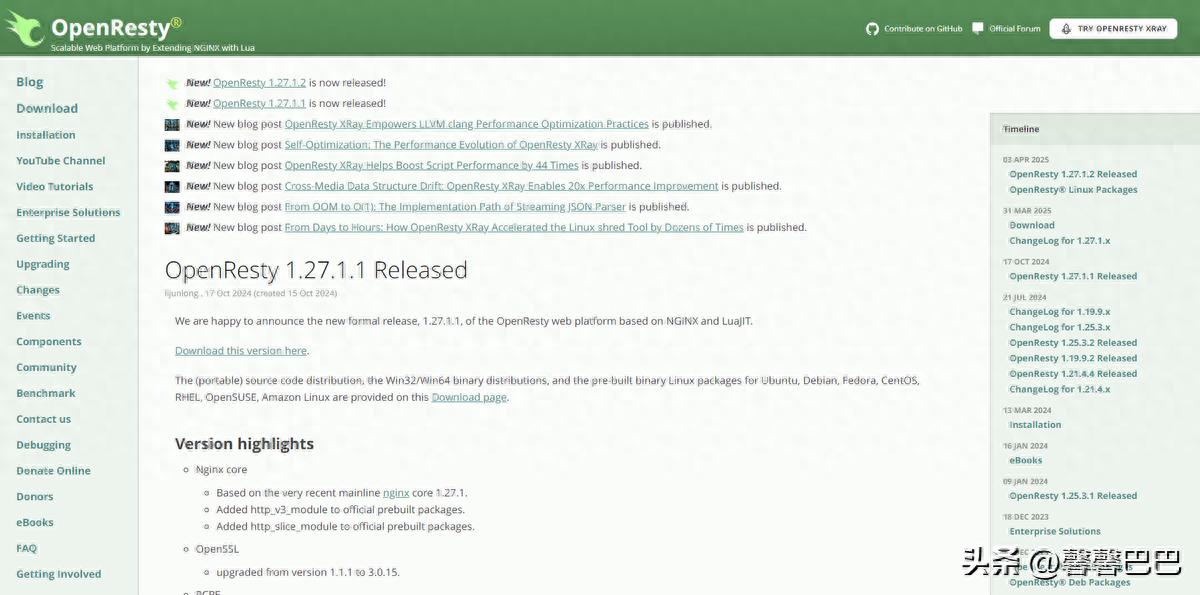Open the OpenResty 1.27.1.1 news link
The width and height of the screenshot is (1200, 595).
pos(259,103)
